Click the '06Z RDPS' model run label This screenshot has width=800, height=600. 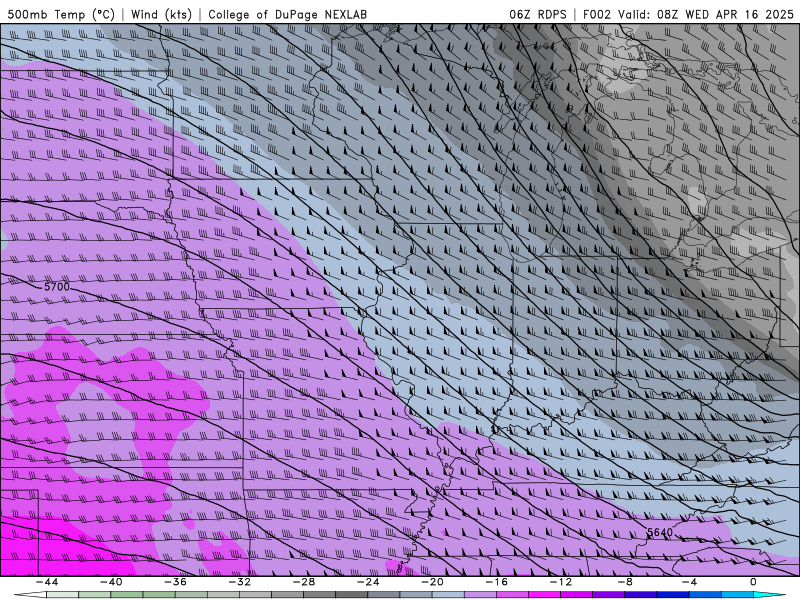tap(538, 14)
